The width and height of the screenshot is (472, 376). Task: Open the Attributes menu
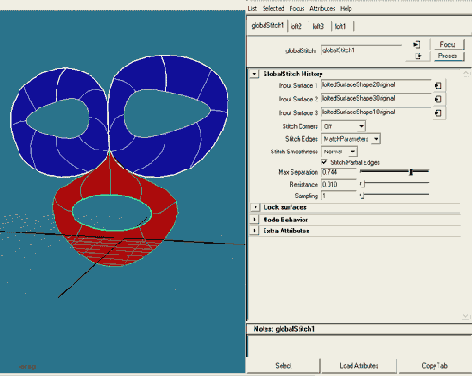pos(322,8)
